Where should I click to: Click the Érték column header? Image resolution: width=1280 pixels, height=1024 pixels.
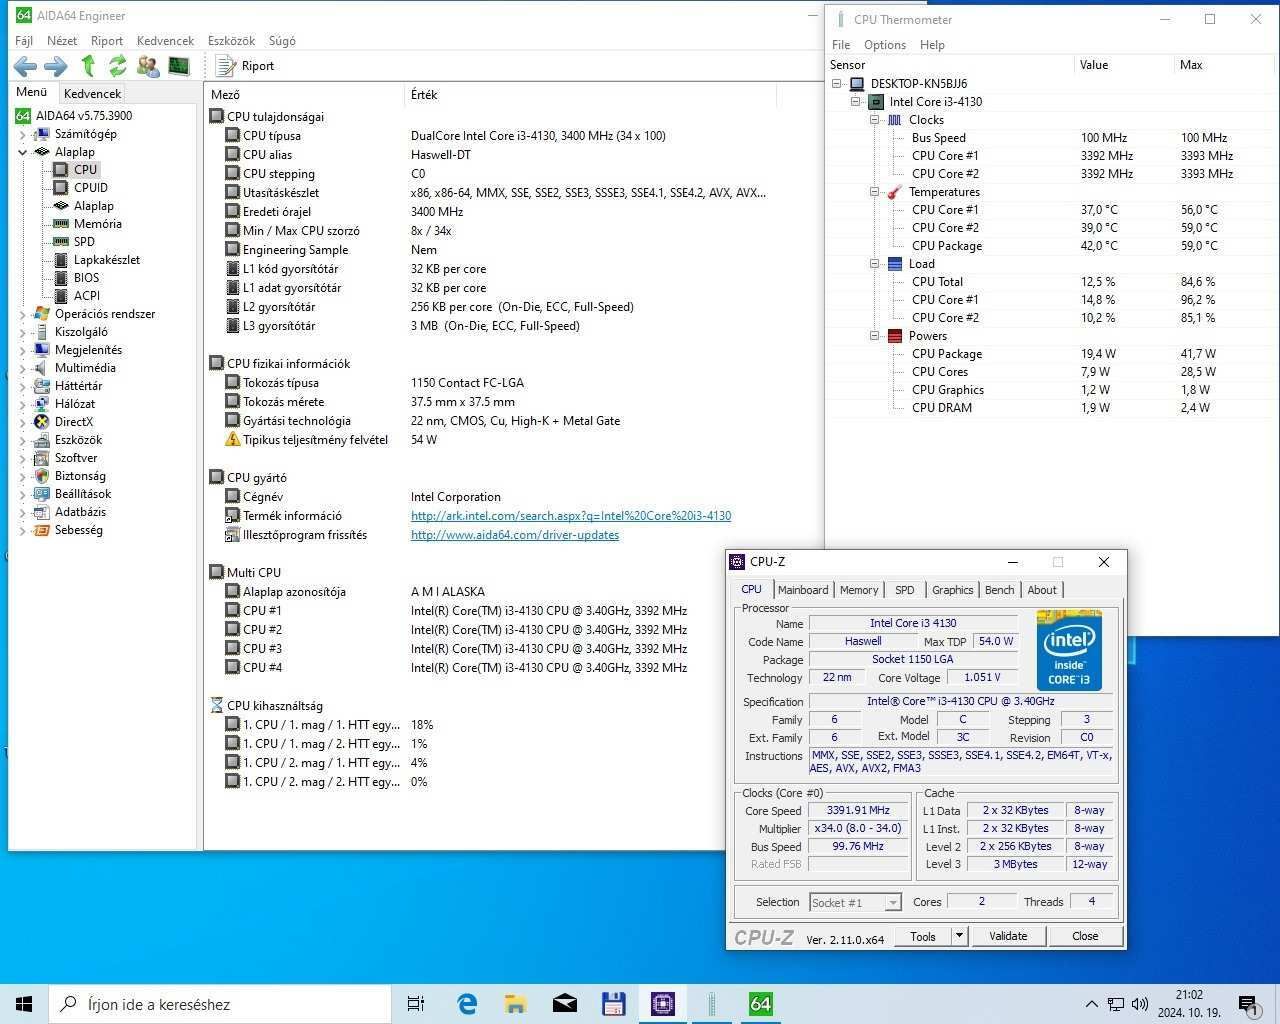point(591,95)
